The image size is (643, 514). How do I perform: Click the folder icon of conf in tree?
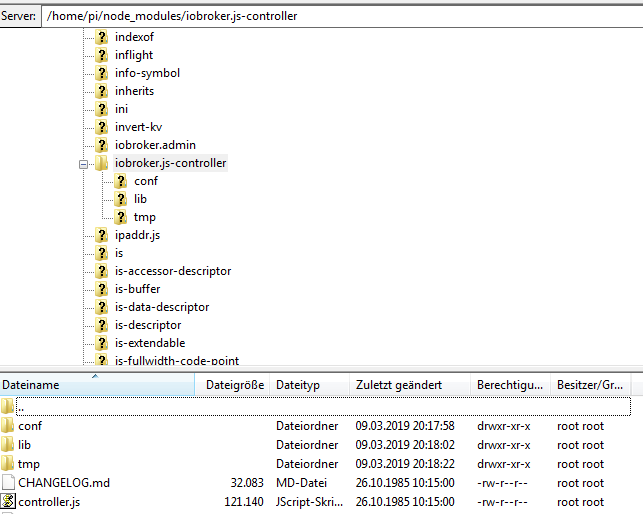121,181
